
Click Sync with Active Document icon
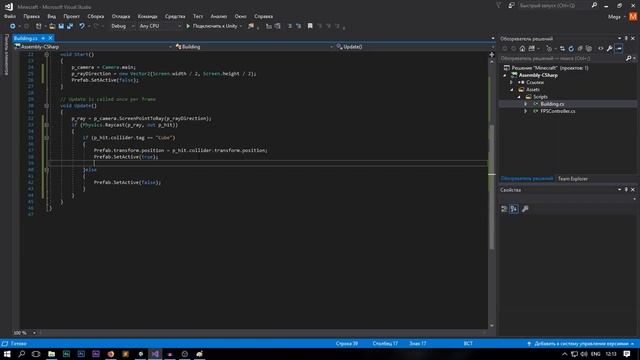click(x=562, y=49)
